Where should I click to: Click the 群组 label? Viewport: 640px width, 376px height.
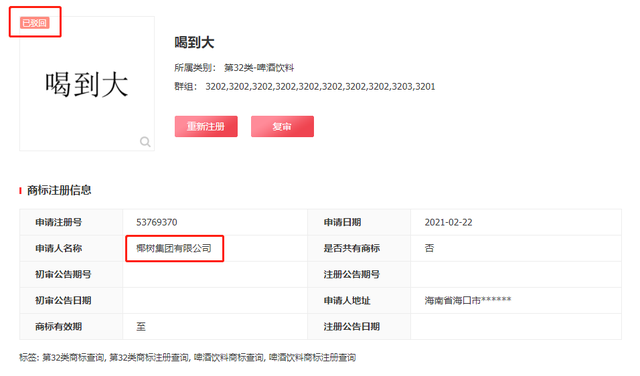186,87
